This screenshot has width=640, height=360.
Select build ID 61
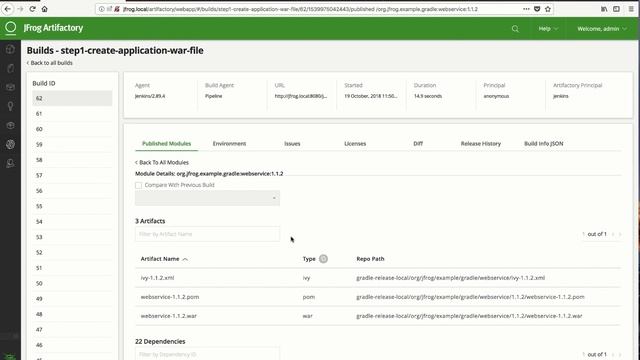pos(72,114)
